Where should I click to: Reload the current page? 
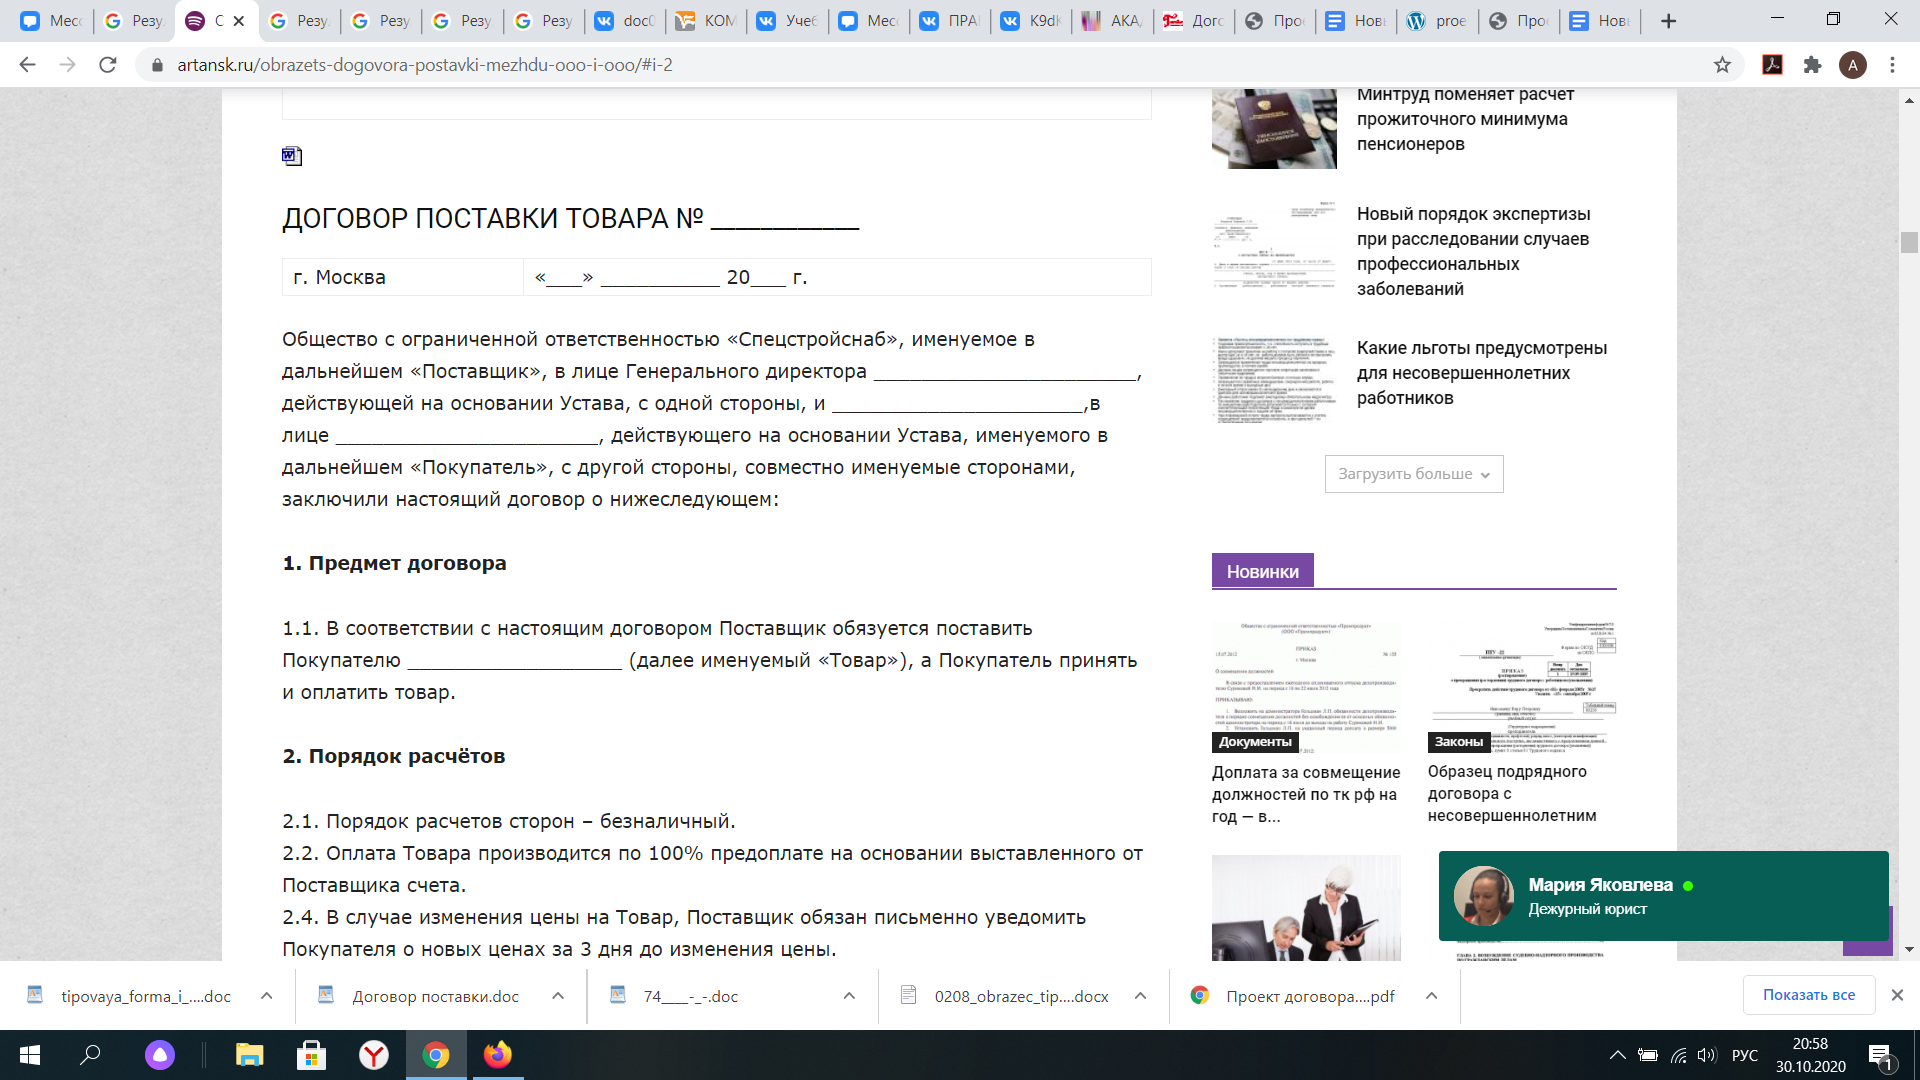(108, 65)
